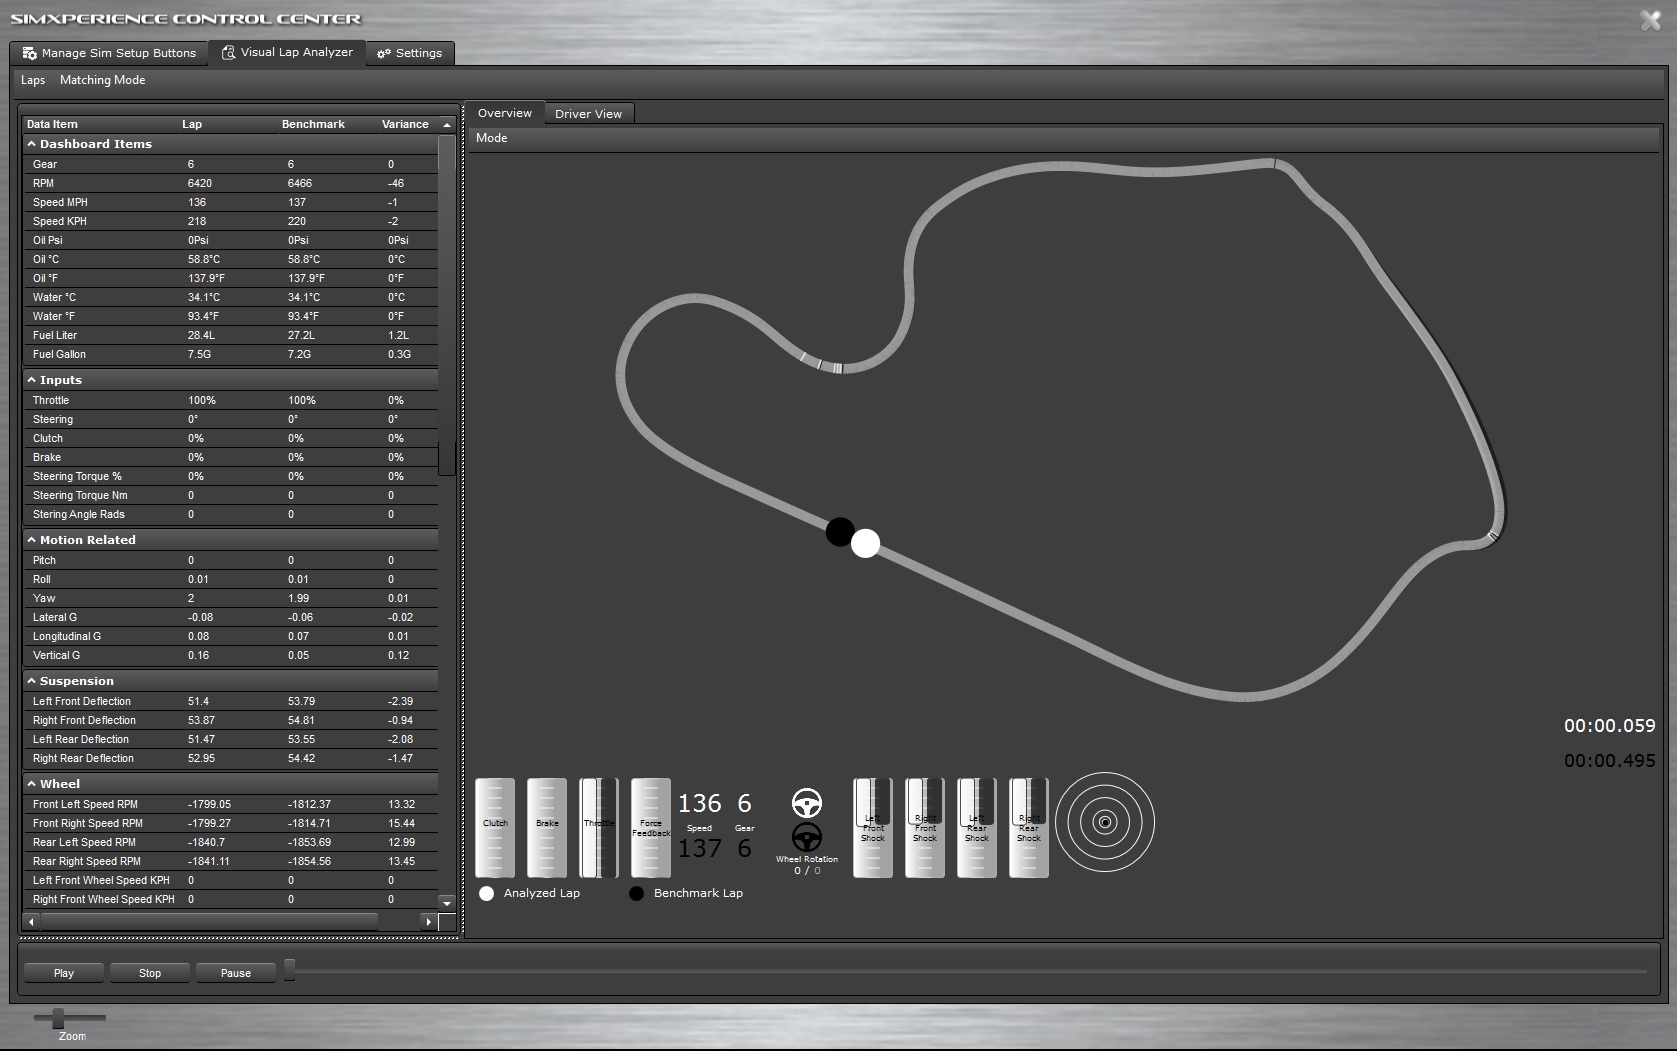
Task: Collapse the Suspension section
Action: point(33,680)
